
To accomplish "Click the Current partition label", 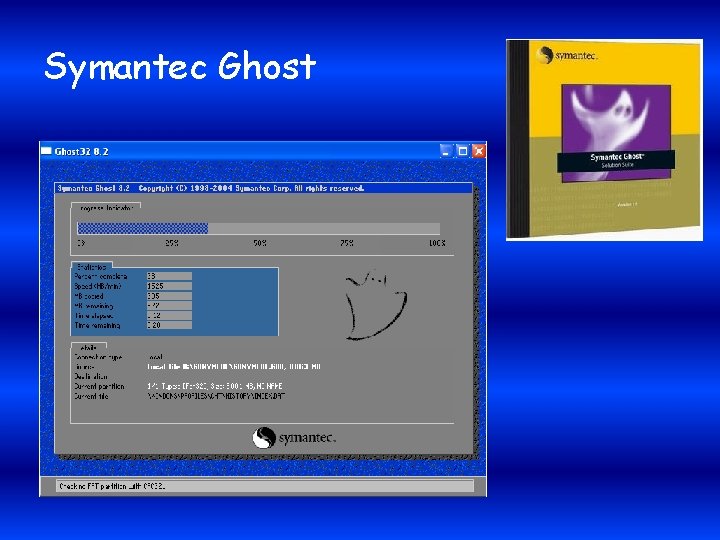I will (x=99, y=386).
